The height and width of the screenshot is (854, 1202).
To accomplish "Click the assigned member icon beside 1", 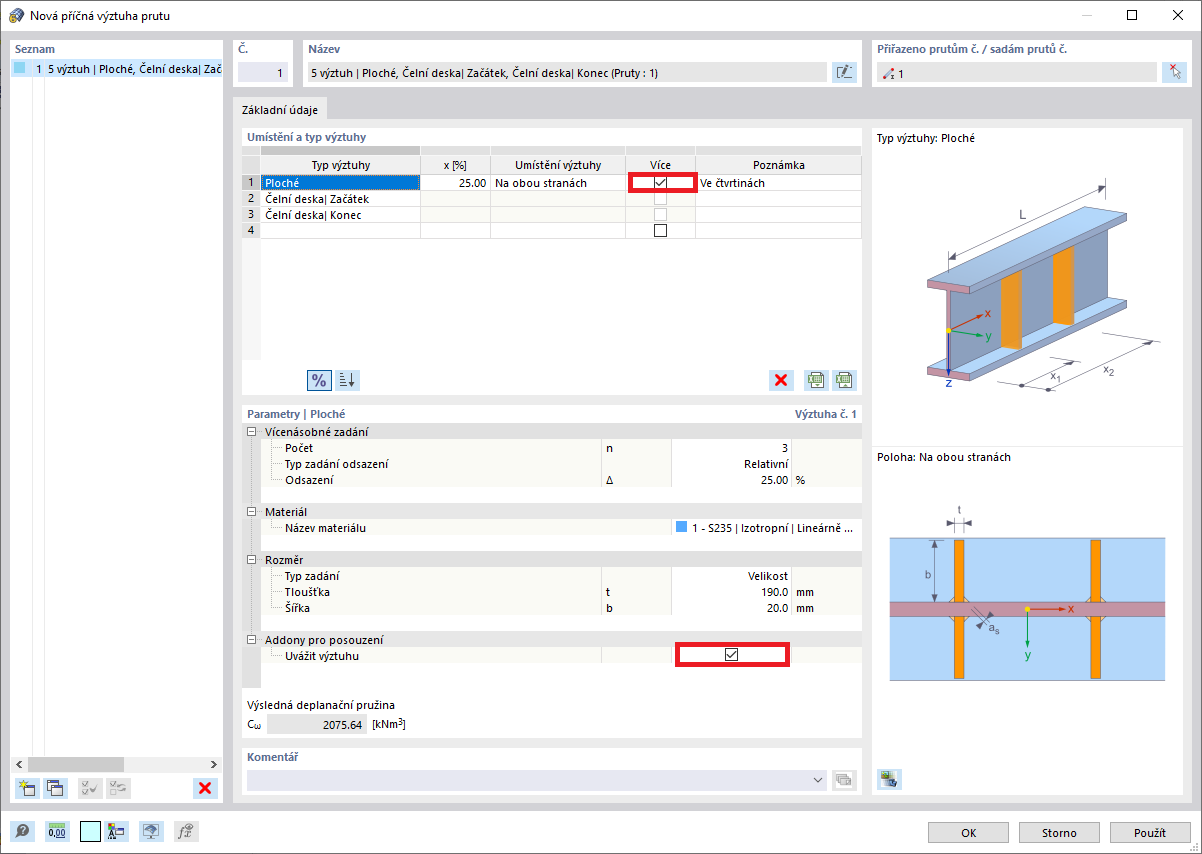I will [887, 73].
